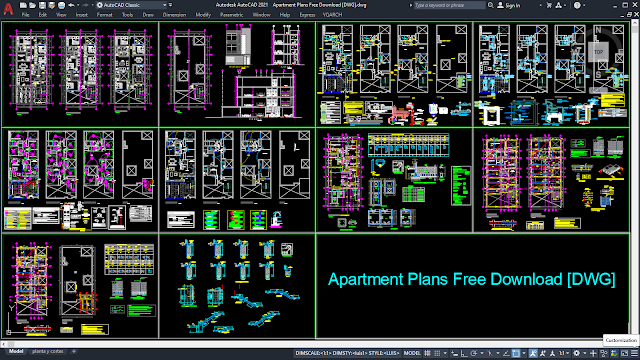The width and height of the screenshot is (640, 360).
Task: Click the Apartment Plans Free Download text
Action: (x=472, y=280)
